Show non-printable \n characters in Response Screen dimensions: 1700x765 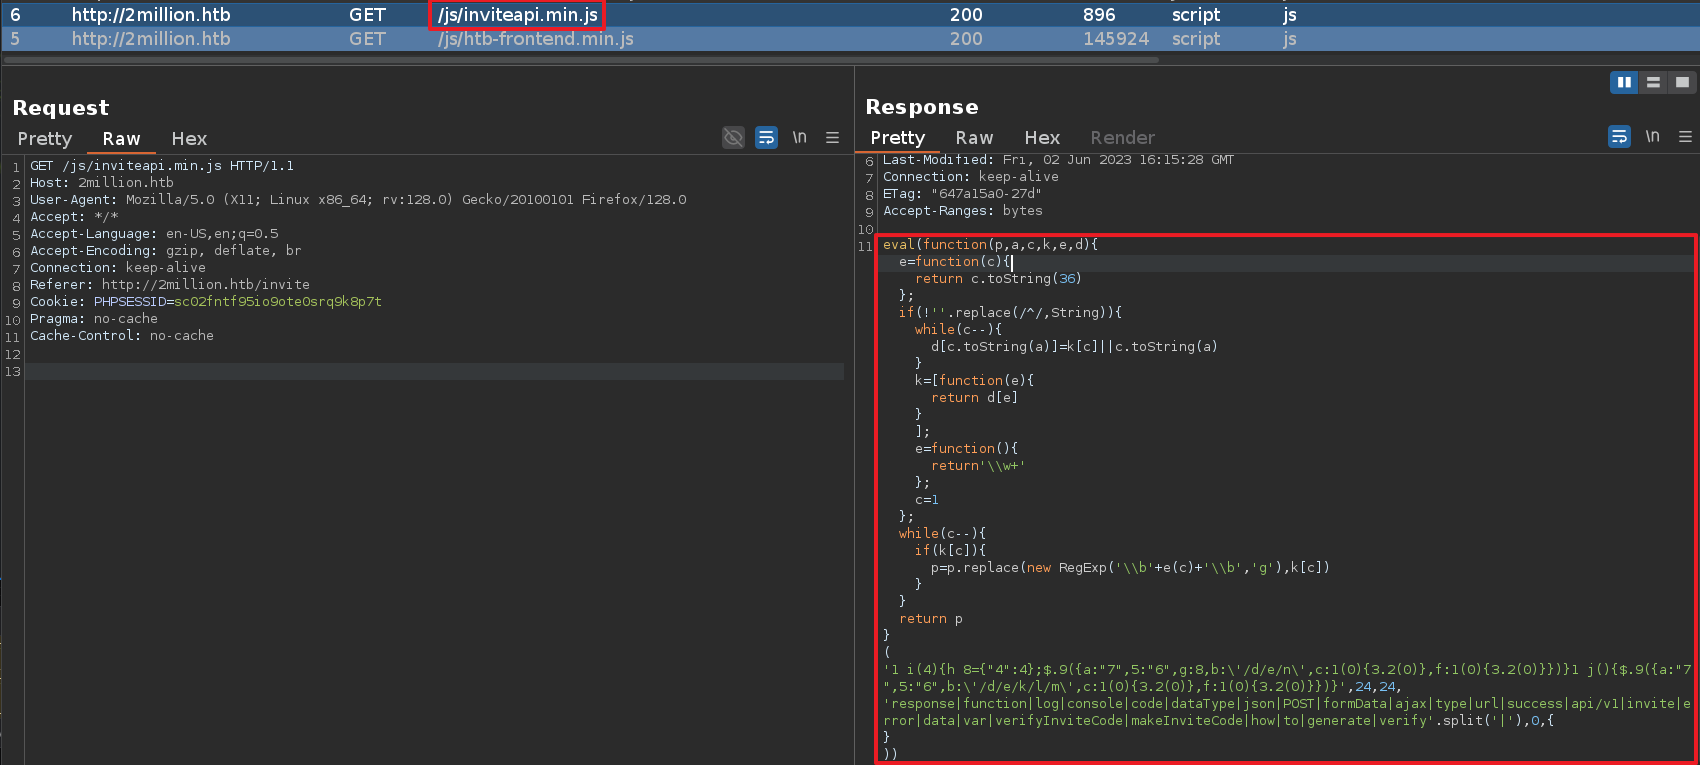click(1652, 137)
